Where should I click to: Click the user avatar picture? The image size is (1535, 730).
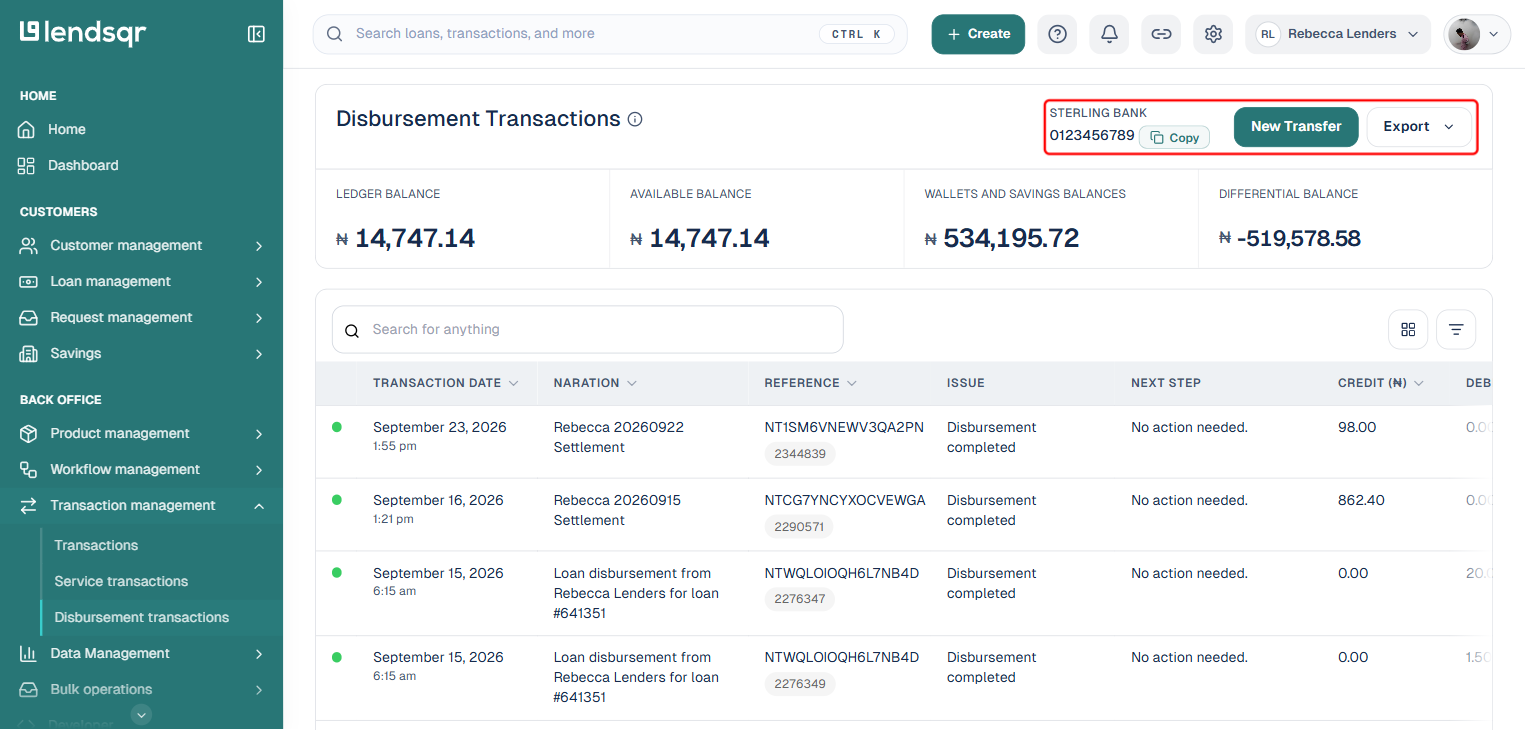(x=1464, y=34)
